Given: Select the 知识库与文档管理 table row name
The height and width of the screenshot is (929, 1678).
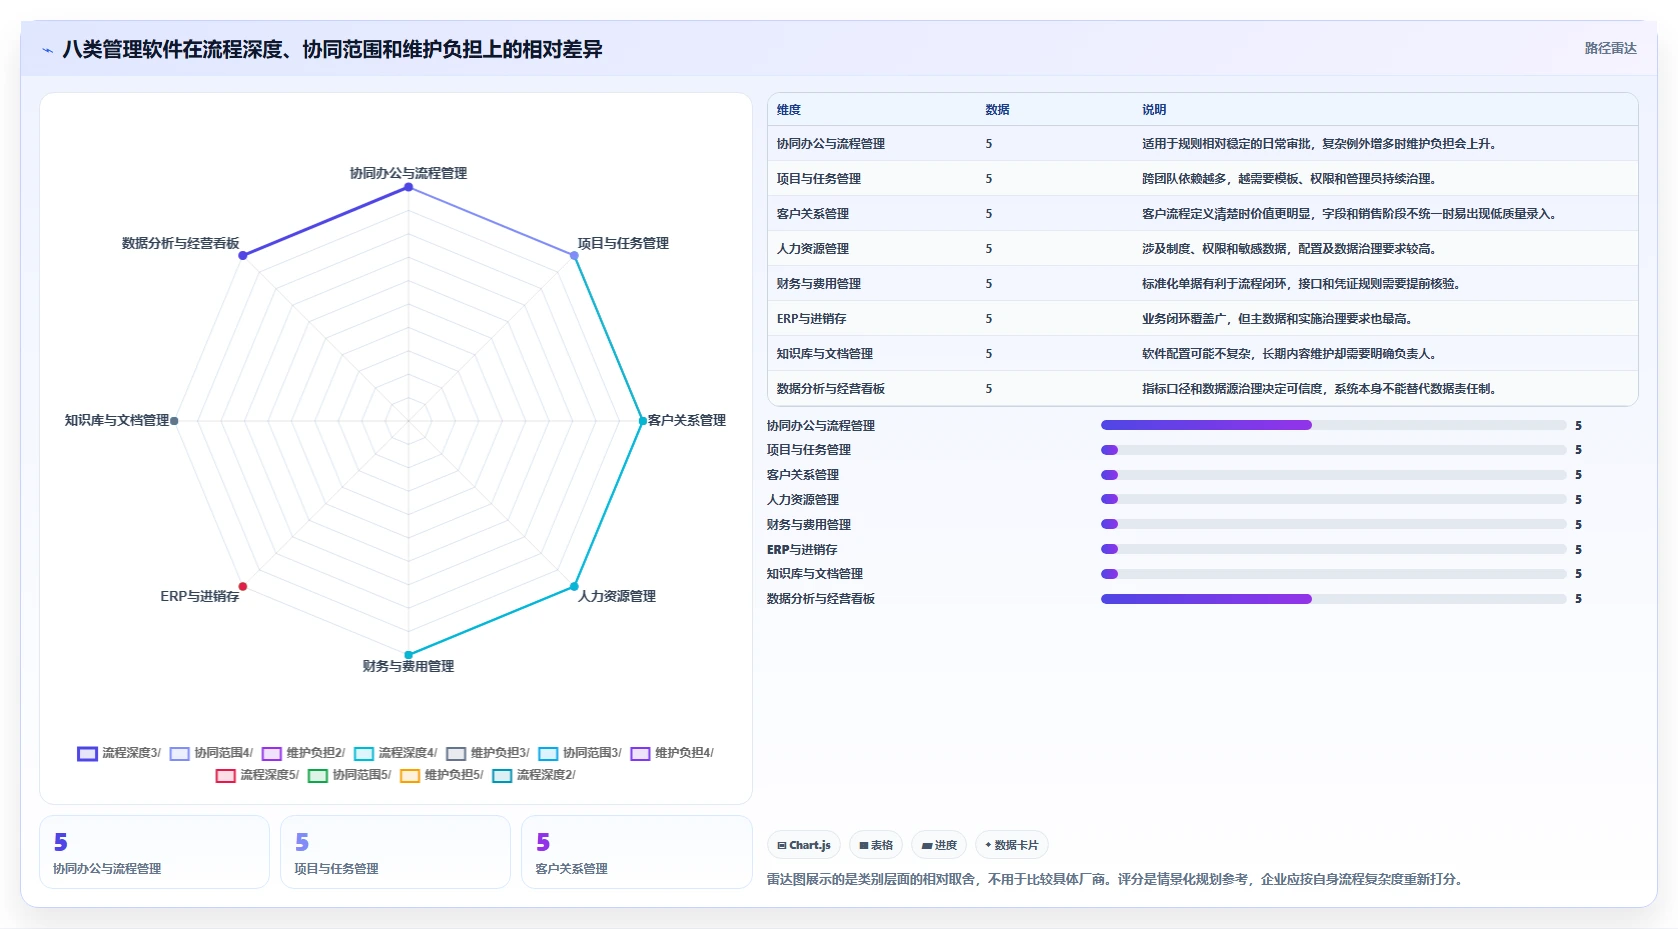Looking at the screenshot, I should (x=825, y=354).
